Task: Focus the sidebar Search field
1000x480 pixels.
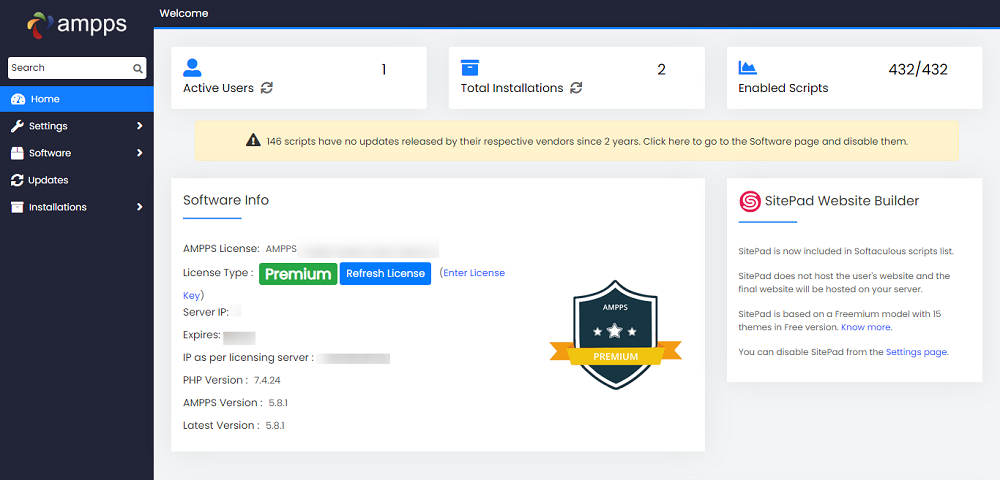Action: coord(77,68)
